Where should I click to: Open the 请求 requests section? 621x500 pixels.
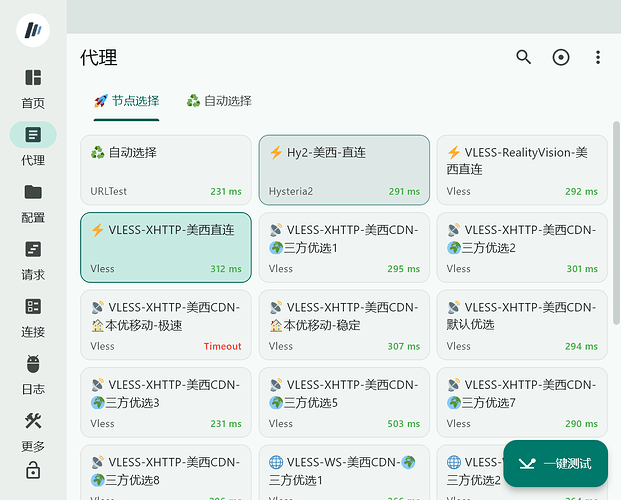pyautogui.click(x=33, y=261)
